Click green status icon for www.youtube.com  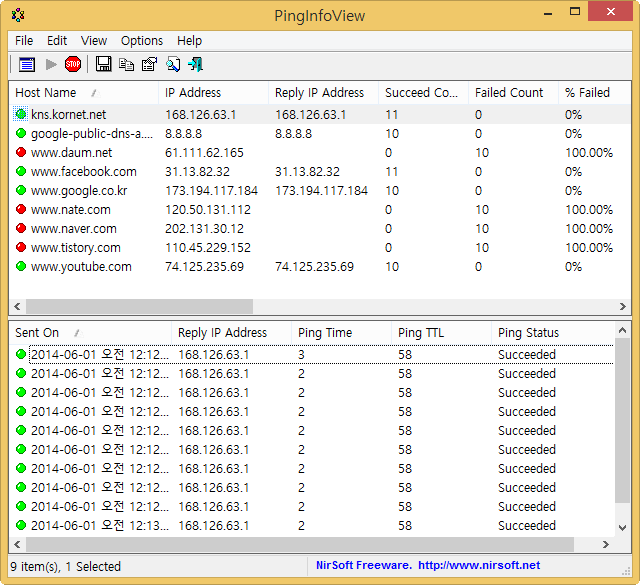[x=21, y=266]
